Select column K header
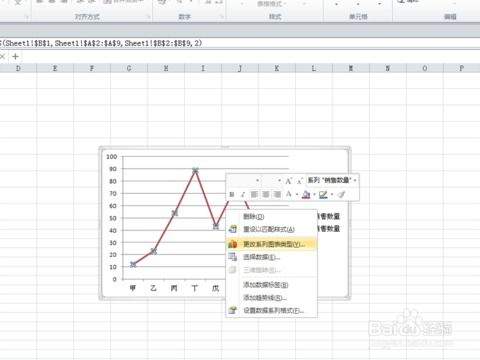Image resolution: width=480 pixels, height=360 pixels. [x=277, y=68]
